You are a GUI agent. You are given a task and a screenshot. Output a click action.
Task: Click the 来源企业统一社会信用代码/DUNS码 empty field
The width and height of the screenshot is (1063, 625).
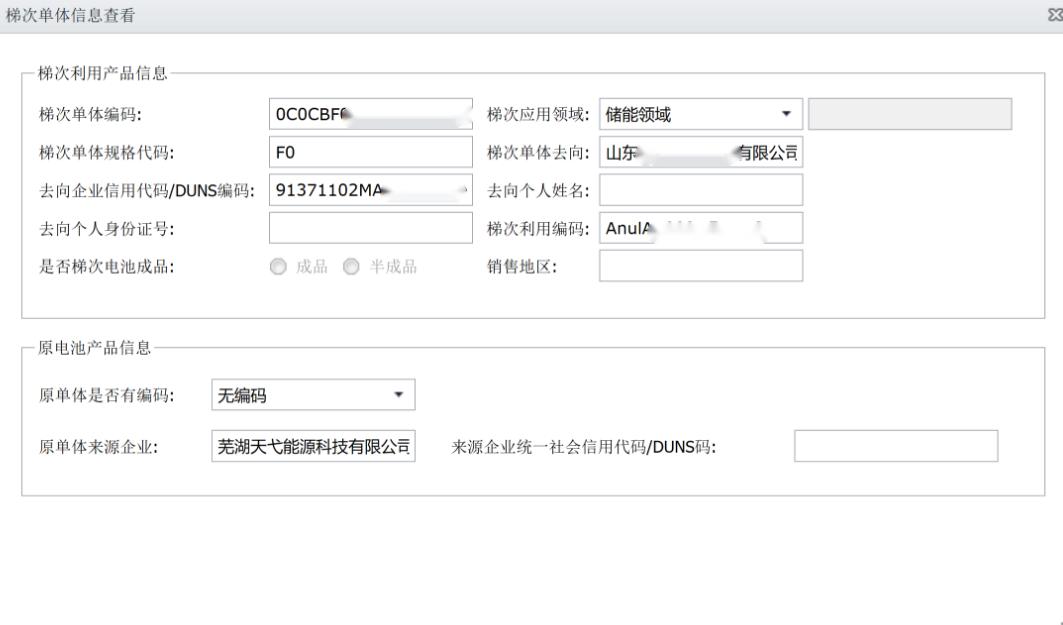[896, 446]
